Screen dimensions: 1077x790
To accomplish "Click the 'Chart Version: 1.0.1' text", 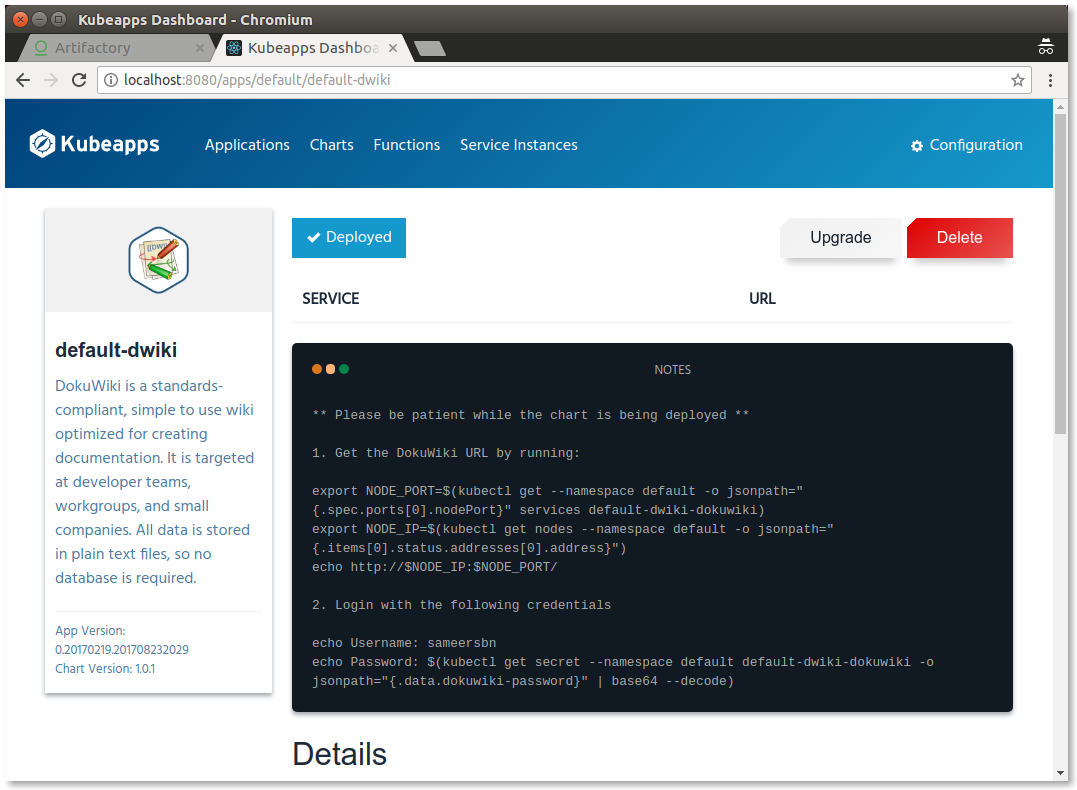I will coord(105,668).
